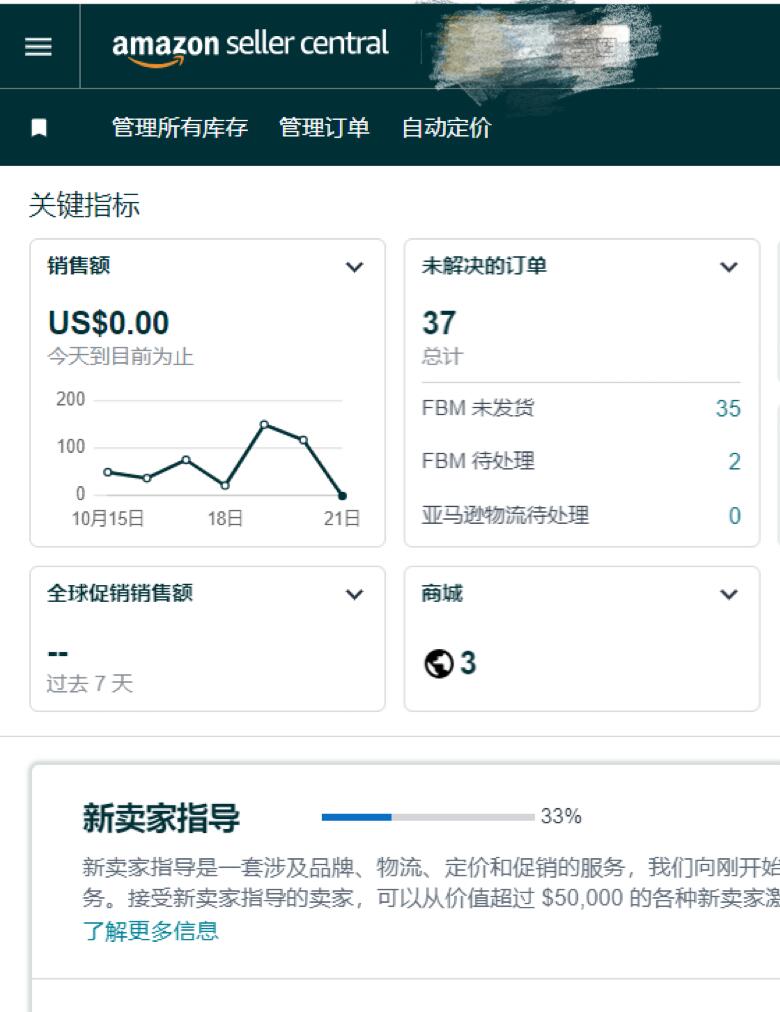Click the 37 total unresolved orders
The height and width of the screenshot is (1012, 780).
439,323
